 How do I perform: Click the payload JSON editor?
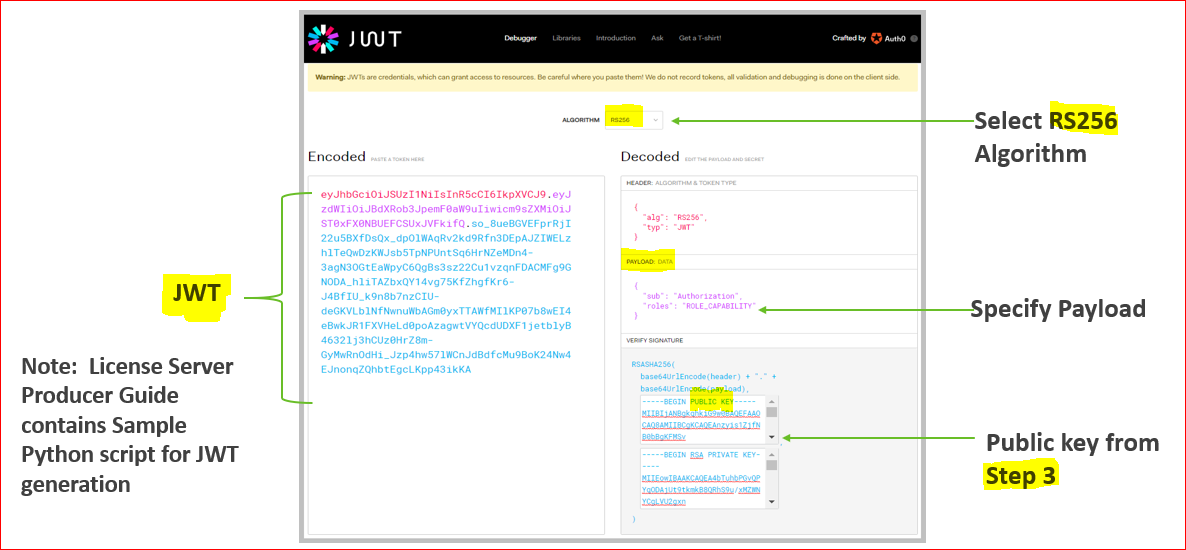tap(768, 300)
